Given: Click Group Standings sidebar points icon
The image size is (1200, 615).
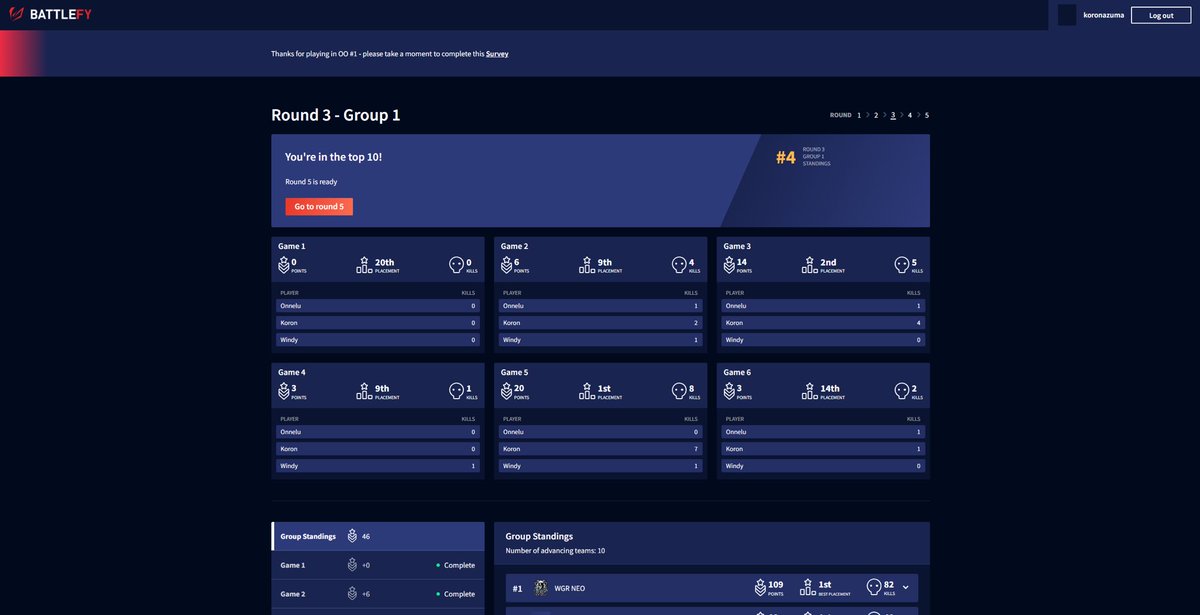Looking at the screenshot, I should 352,536.
